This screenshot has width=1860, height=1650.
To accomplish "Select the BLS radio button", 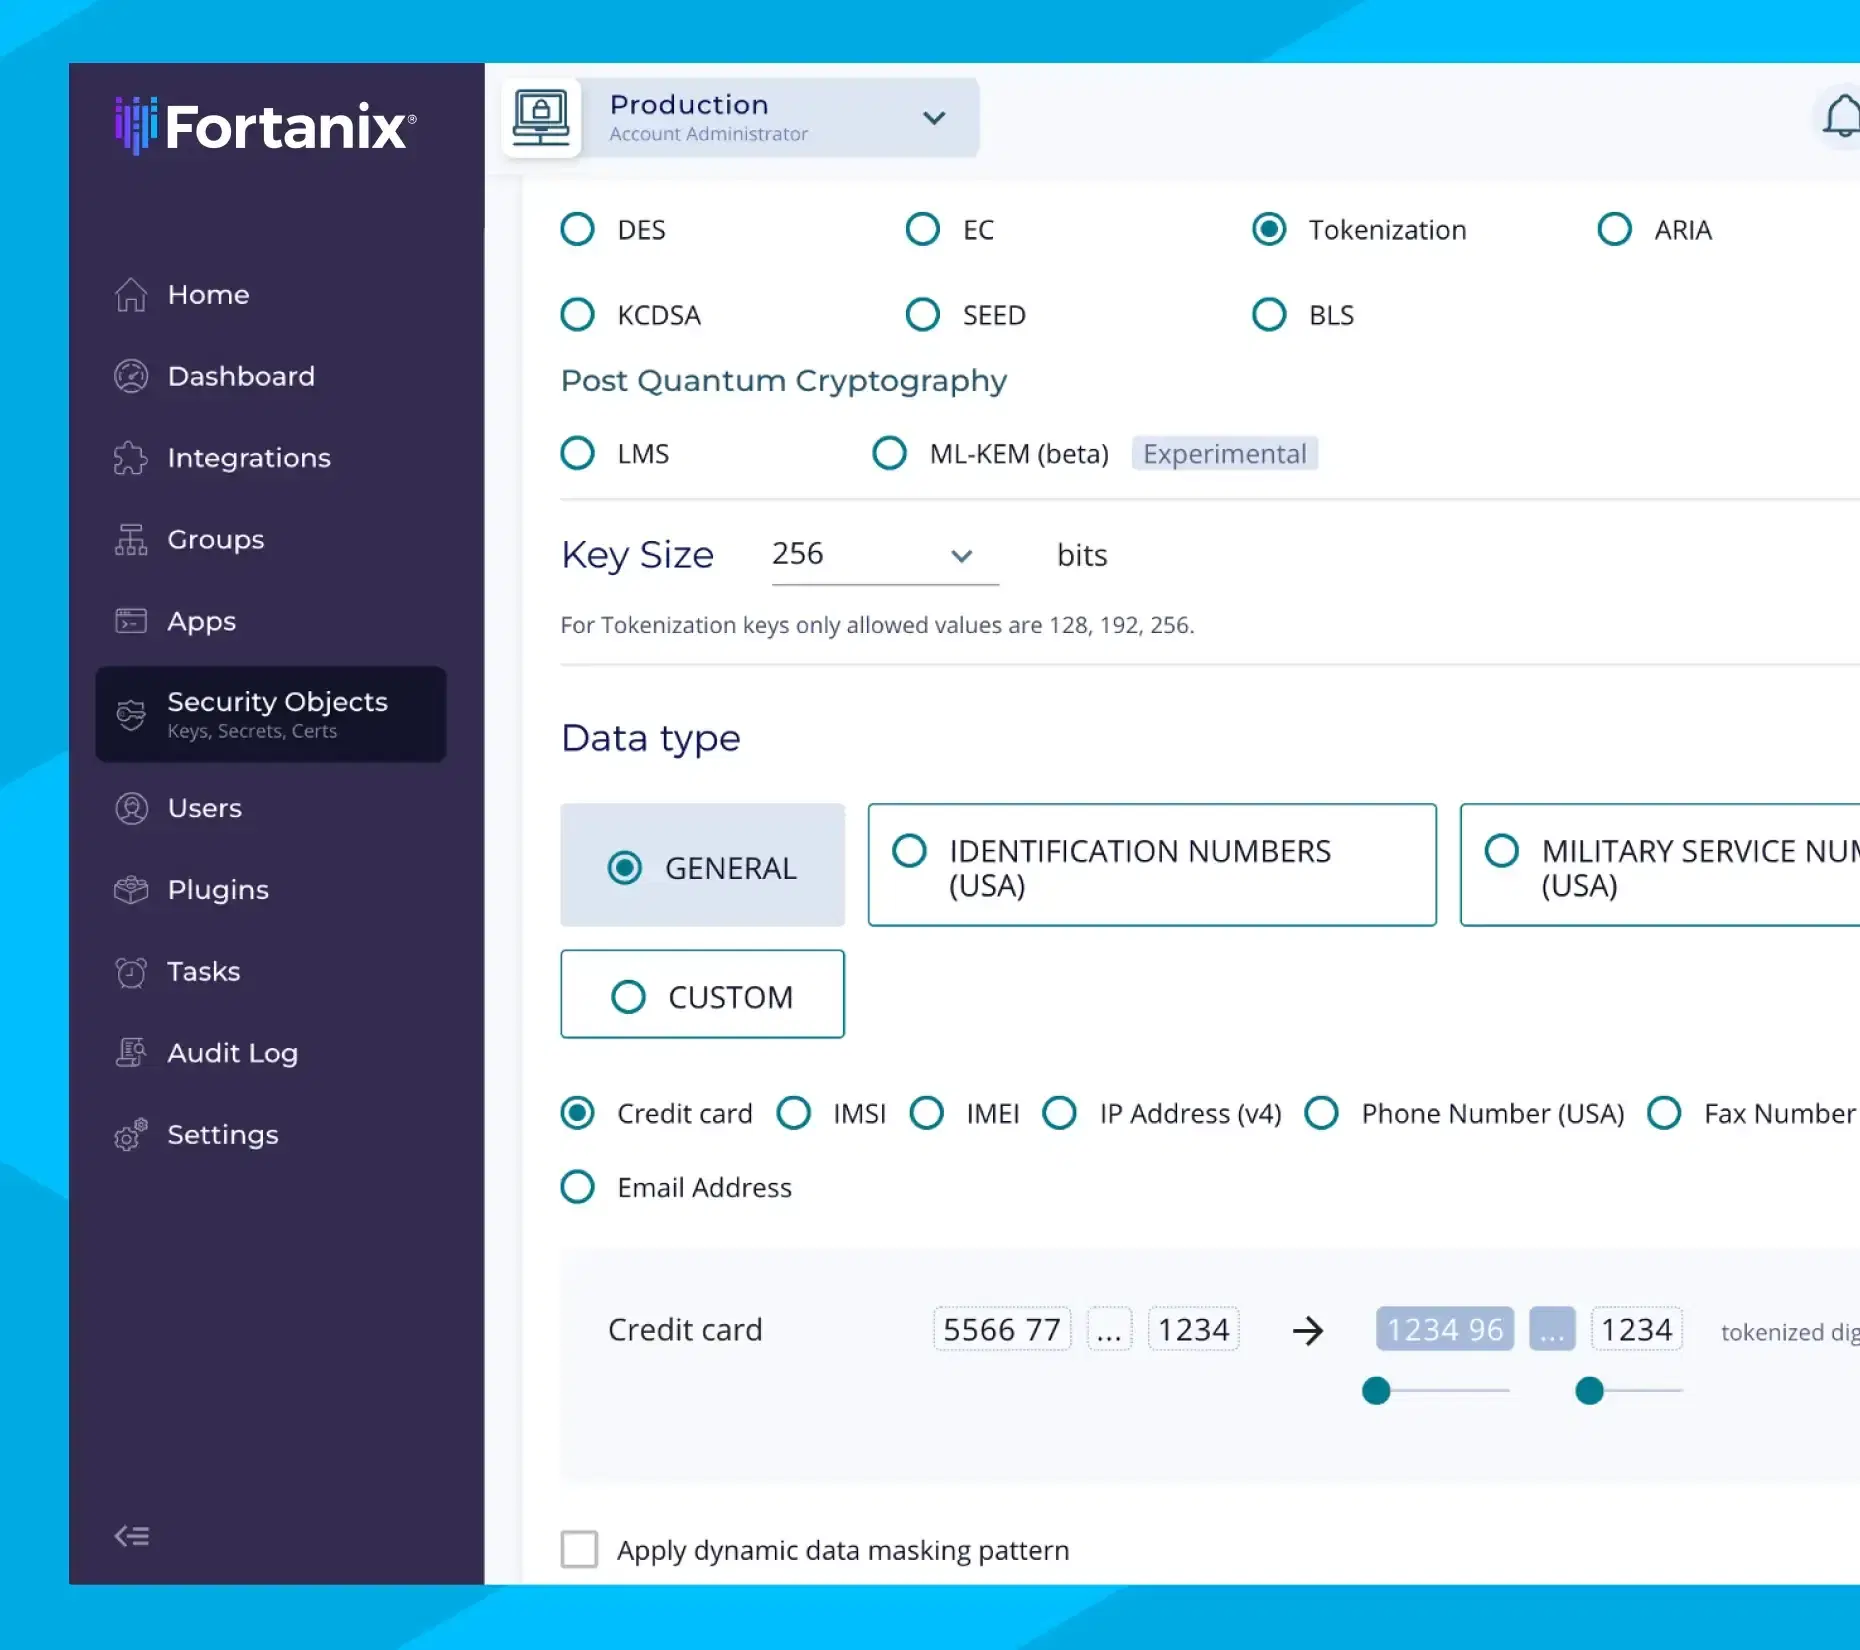I will click(1269, 314).
